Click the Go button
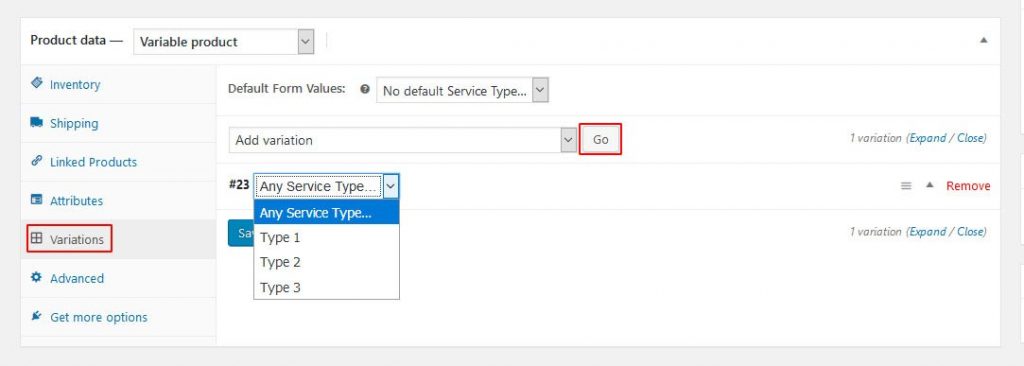 coord(600,139)
